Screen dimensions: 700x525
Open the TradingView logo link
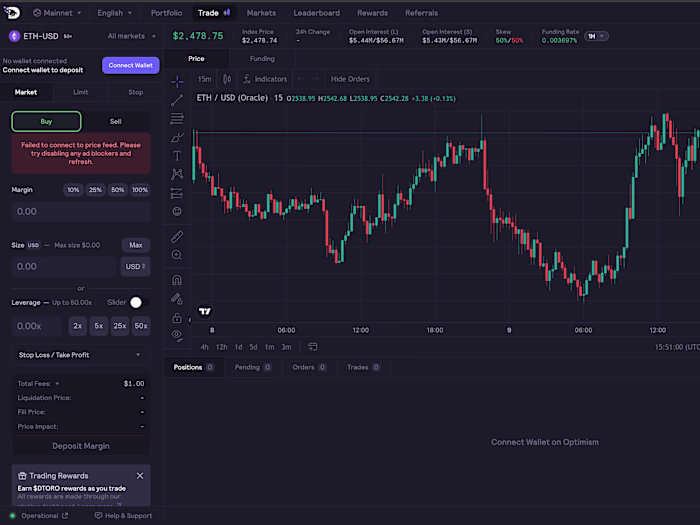205,311
